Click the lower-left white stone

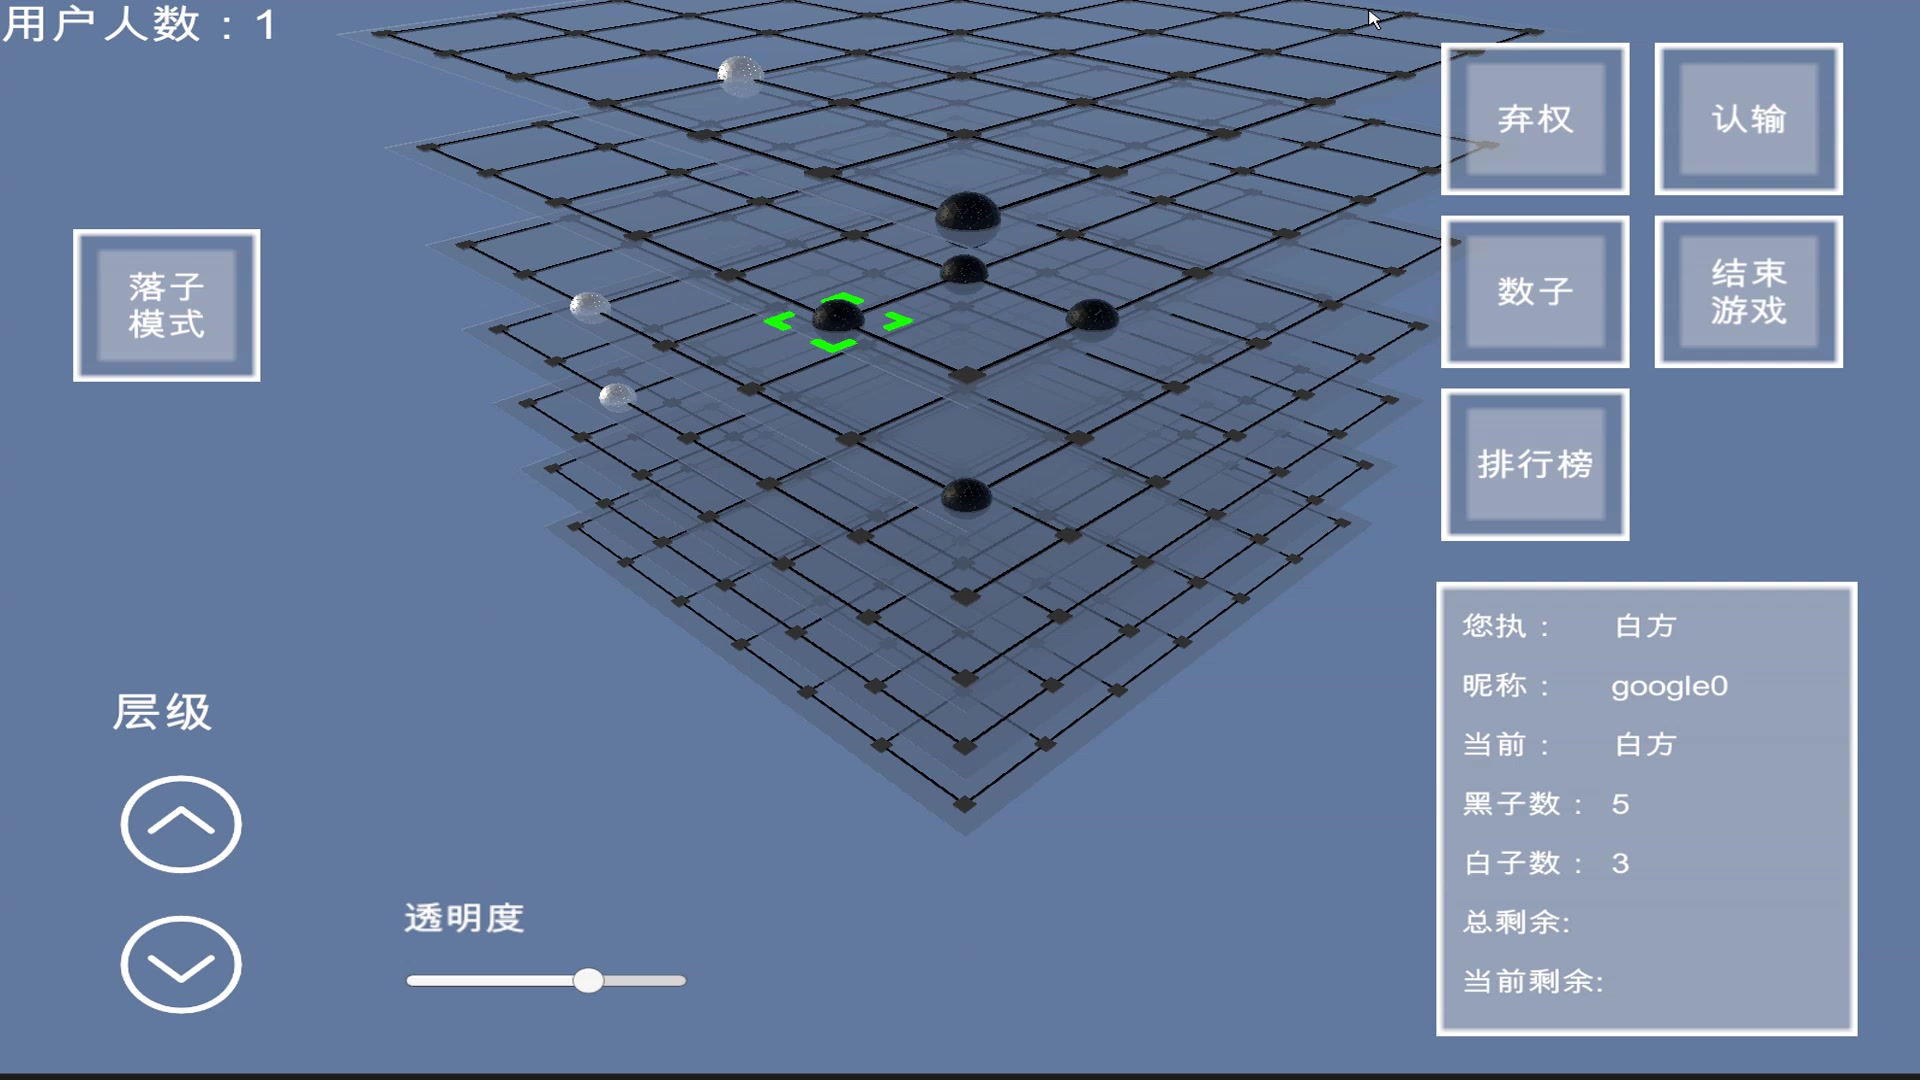pyautogui.click(x=616, y=397)
